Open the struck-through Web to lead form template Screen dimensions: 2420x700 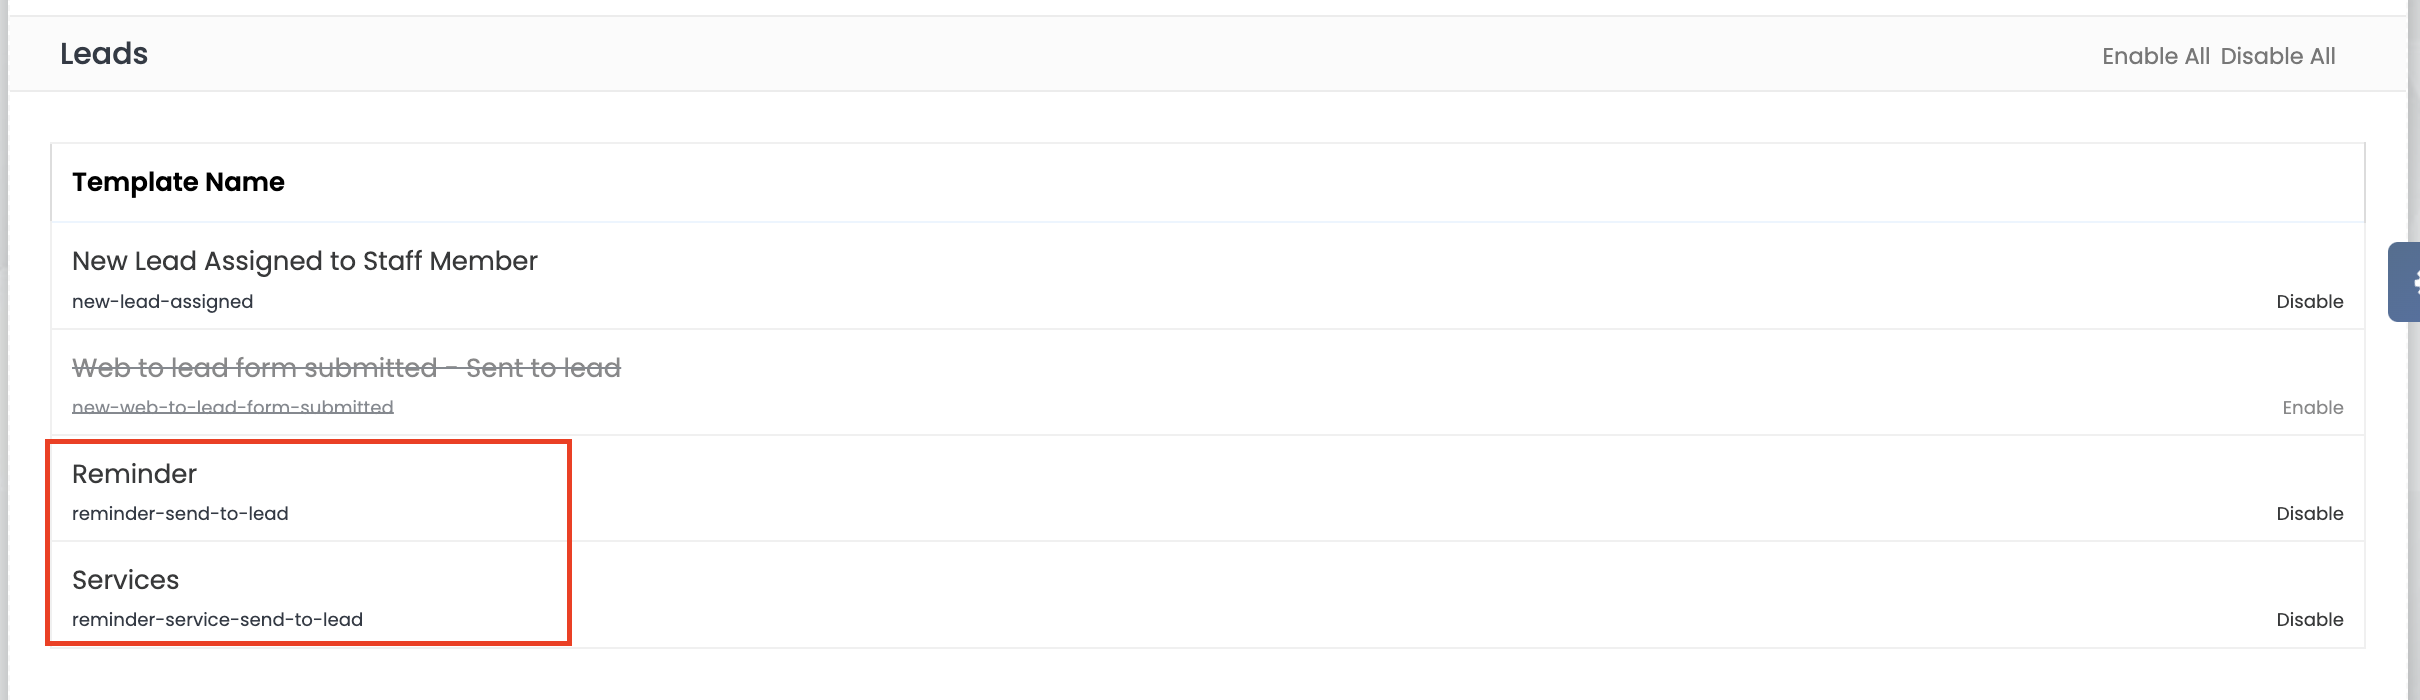(346, 368)
